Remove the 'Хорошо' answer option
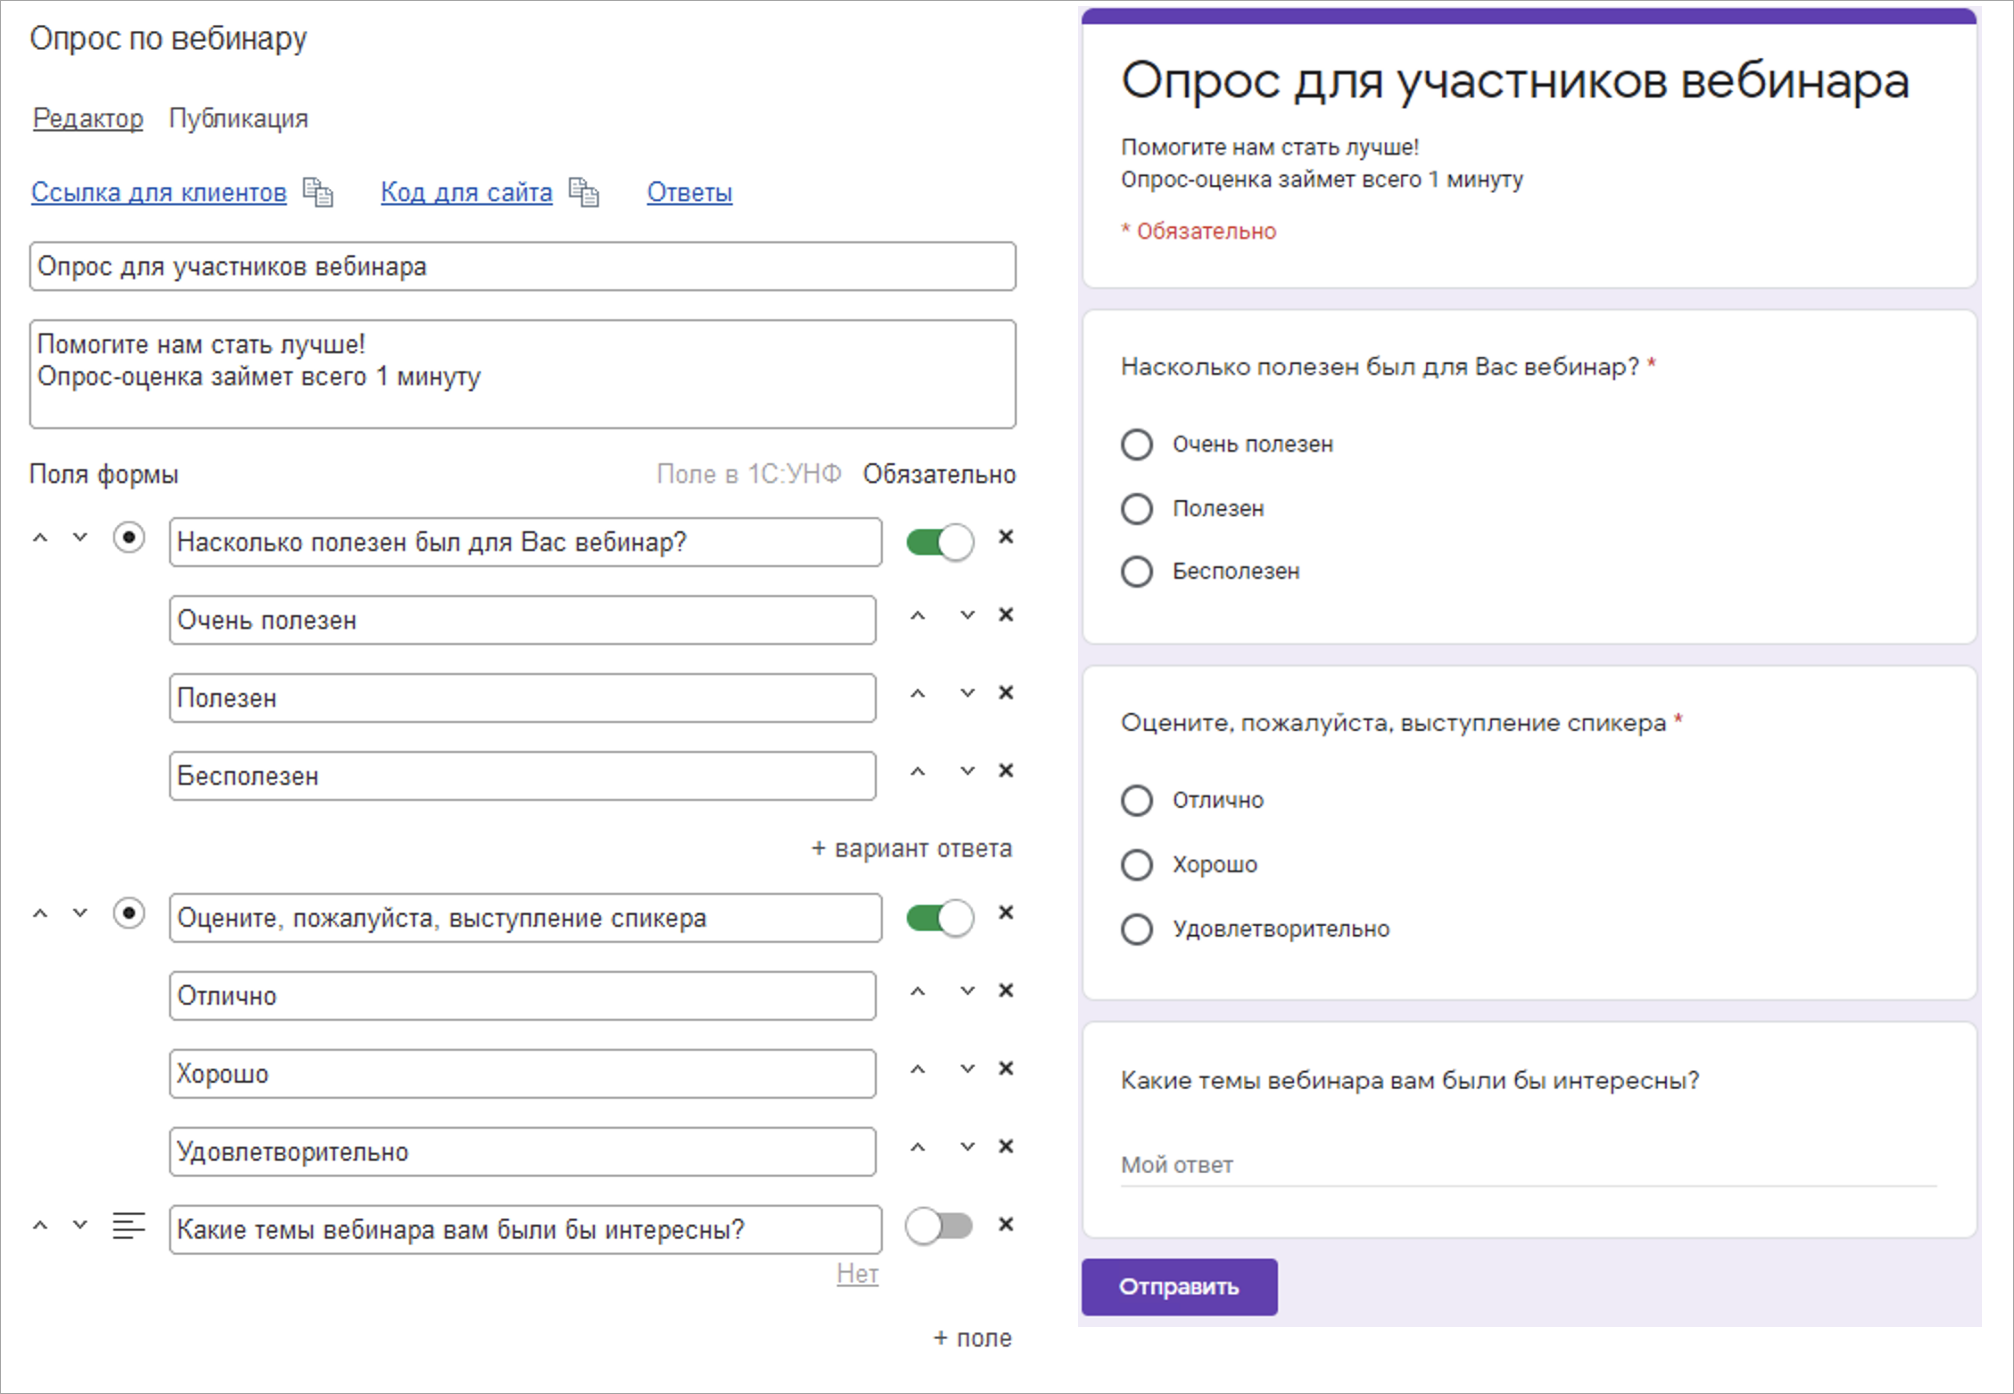 [x=1006, y=1069]
